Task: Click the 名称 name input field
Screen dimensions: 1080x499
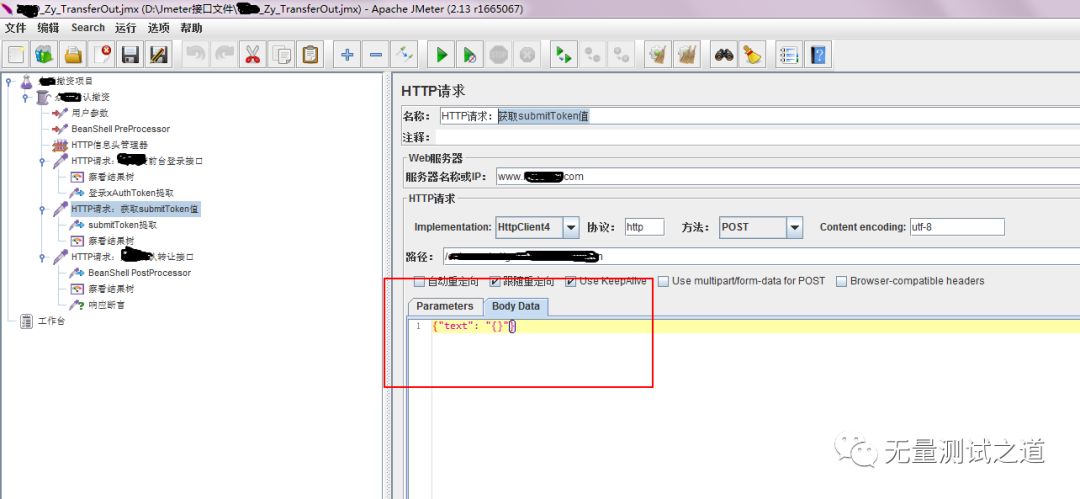Action: pyautogui.click(x=759, y=116)
